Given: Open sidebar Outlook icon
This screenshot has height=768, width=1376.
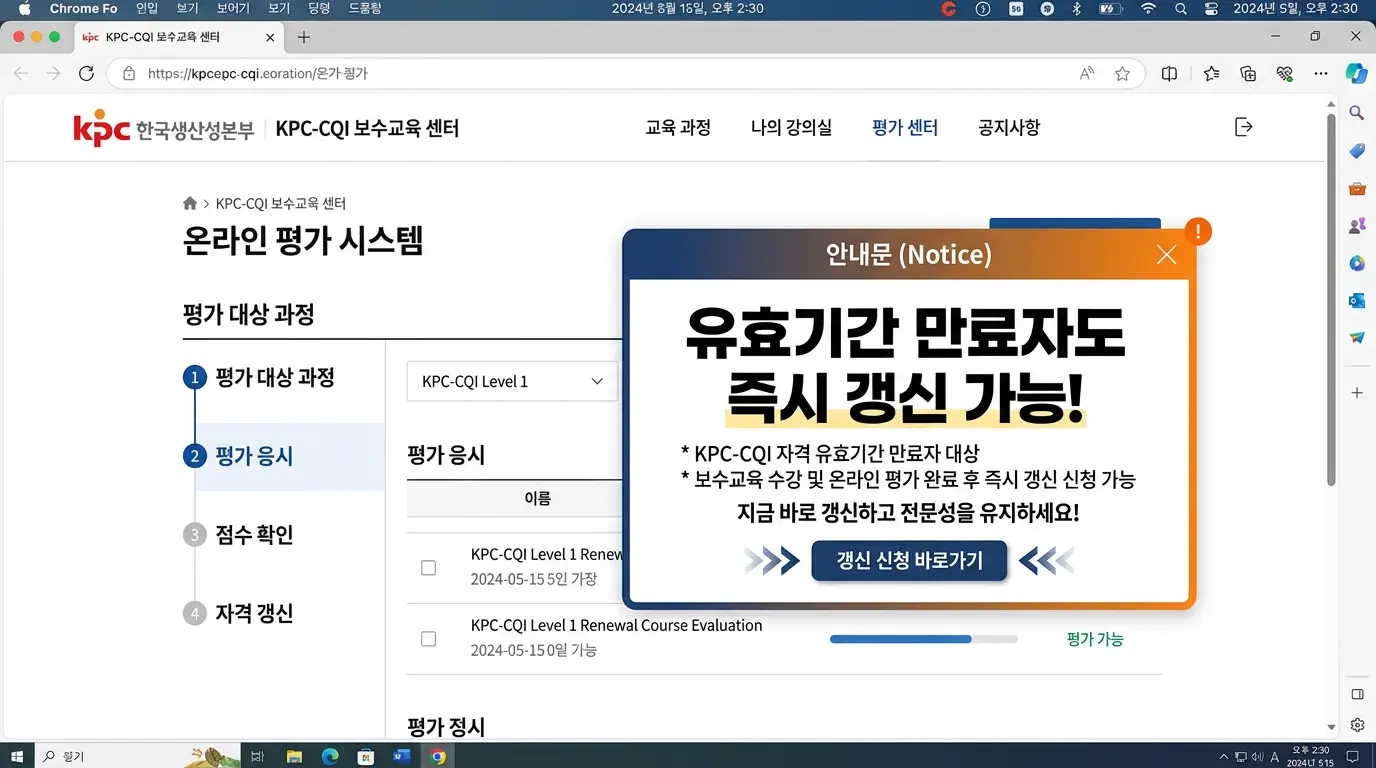Looking at the screenshot, I should click(x=1357, y=300).
